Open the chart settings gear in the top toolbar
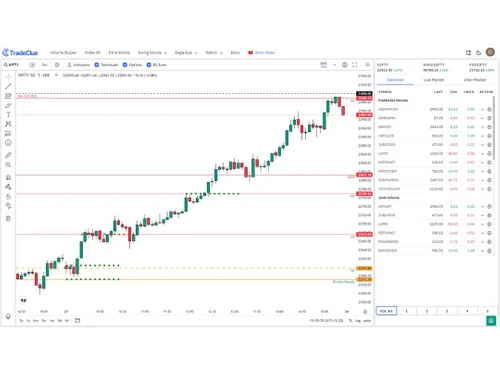The width and height of the screenshot is (500, 375). (x=345, y=65)
